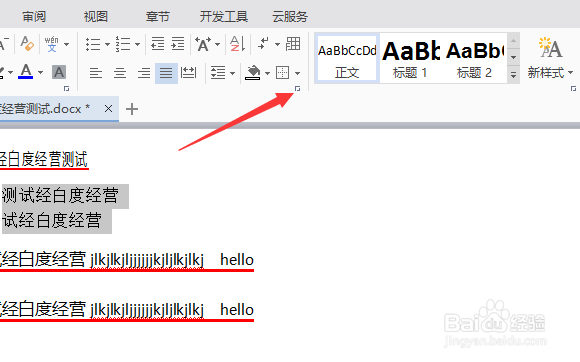Apply the 标题 2 style
The height and width of the screenshot is (362, 580).
click(475, 58)
